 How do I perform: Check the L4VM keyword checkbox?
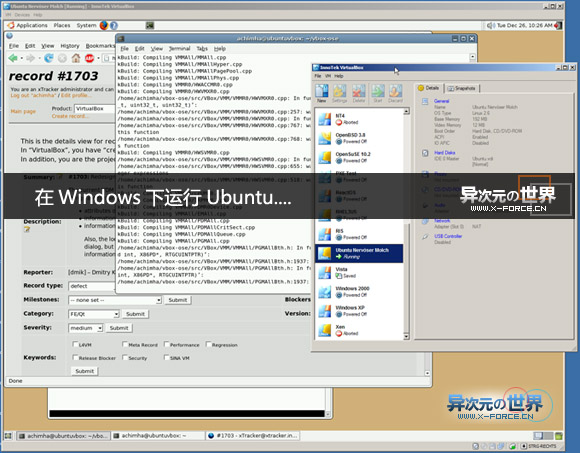75,344
